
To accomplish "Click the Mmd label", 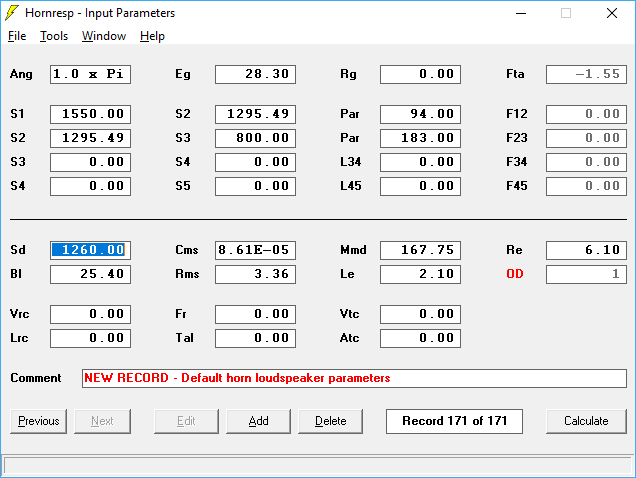I will [x=353, y=250].
